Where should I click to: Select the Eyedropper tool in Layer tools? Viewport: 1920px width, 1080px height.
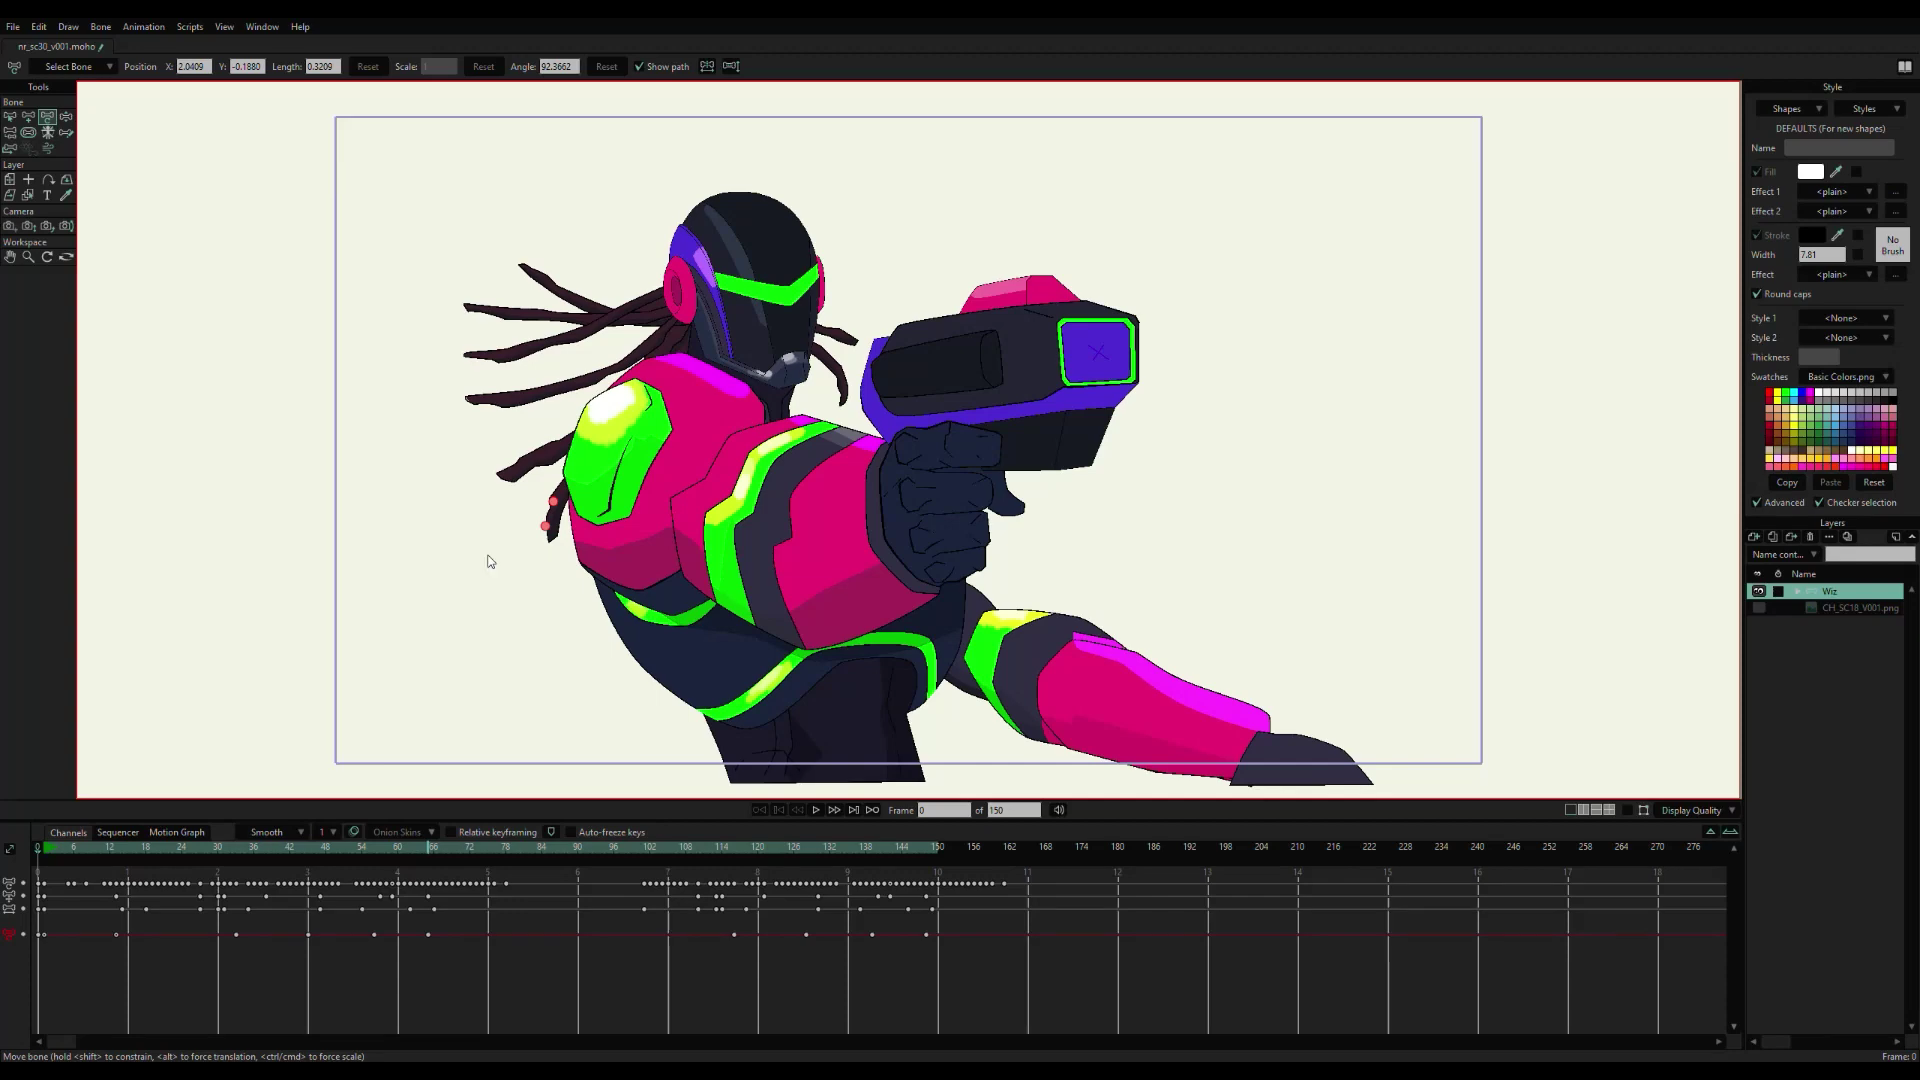click(66, 196)
